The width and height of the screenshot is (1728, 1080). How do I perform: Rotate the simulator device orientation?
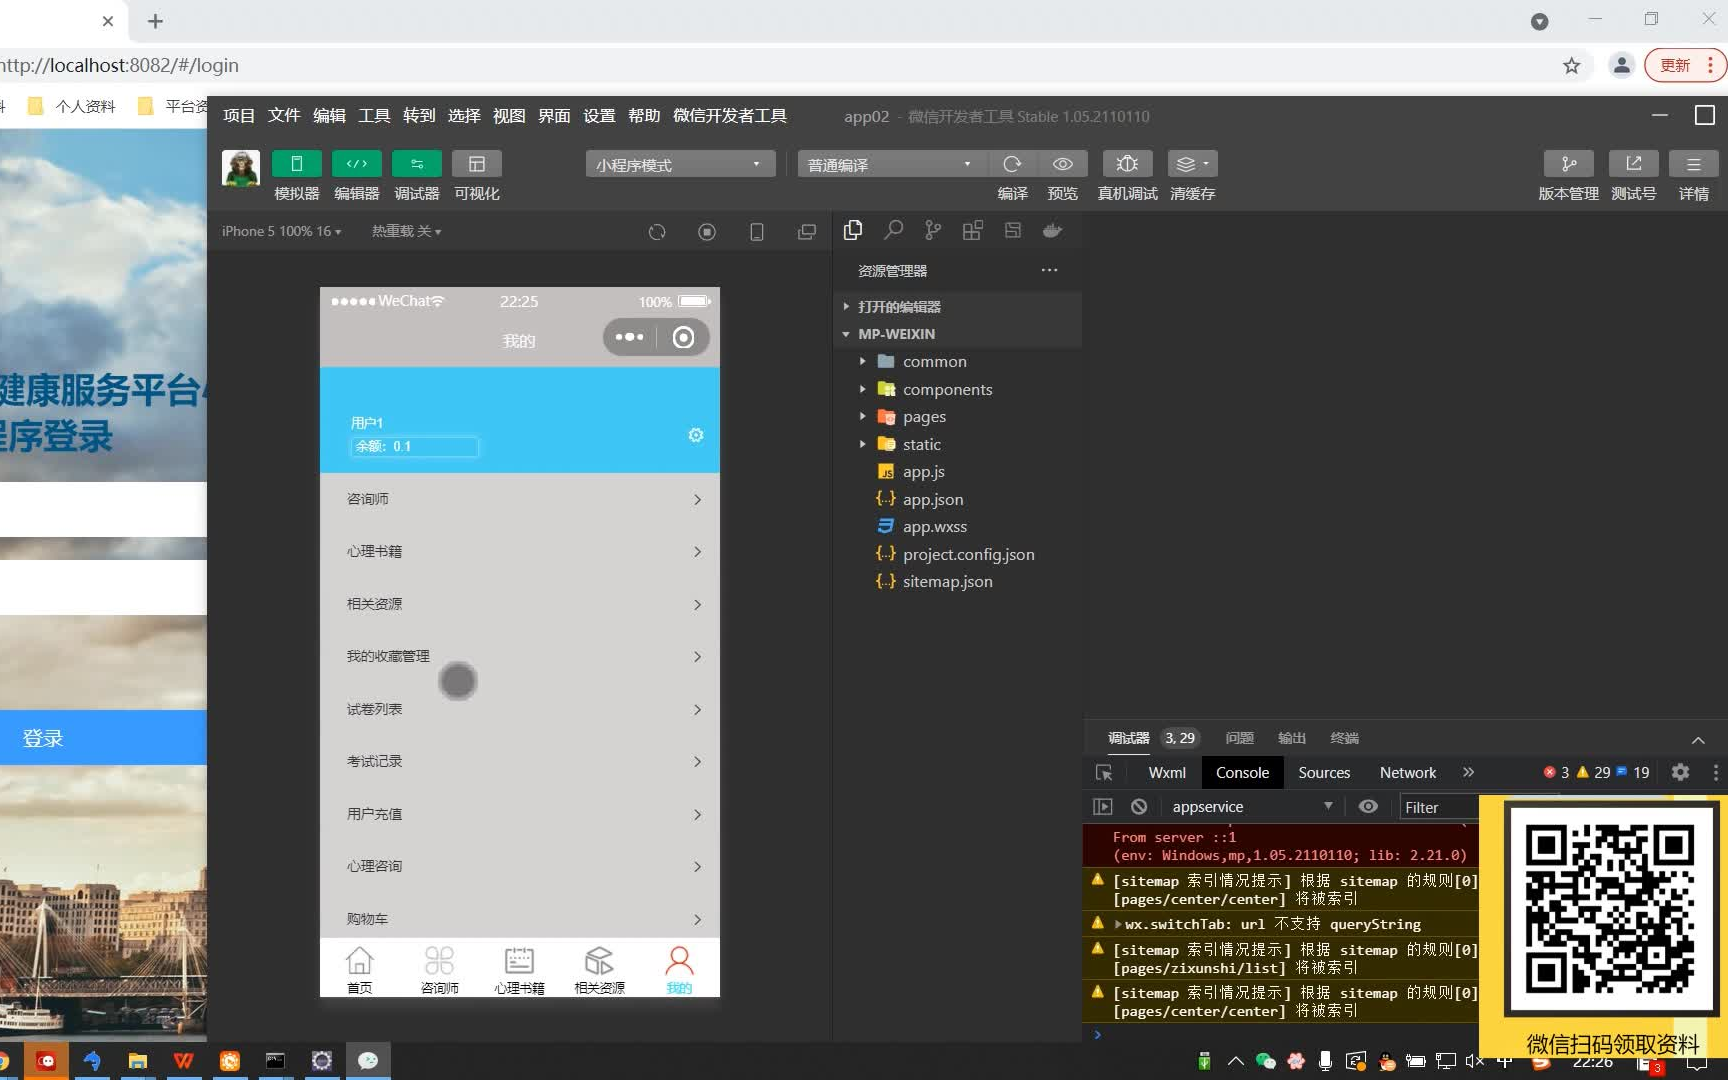click(757, 231)
